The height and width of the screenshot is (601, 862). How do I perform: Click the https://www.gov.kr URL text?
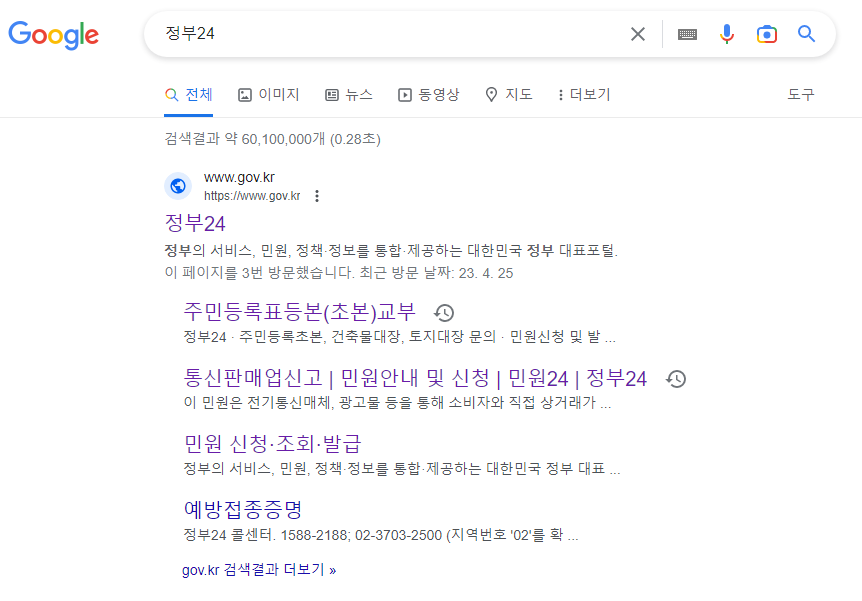click(252, 196)
